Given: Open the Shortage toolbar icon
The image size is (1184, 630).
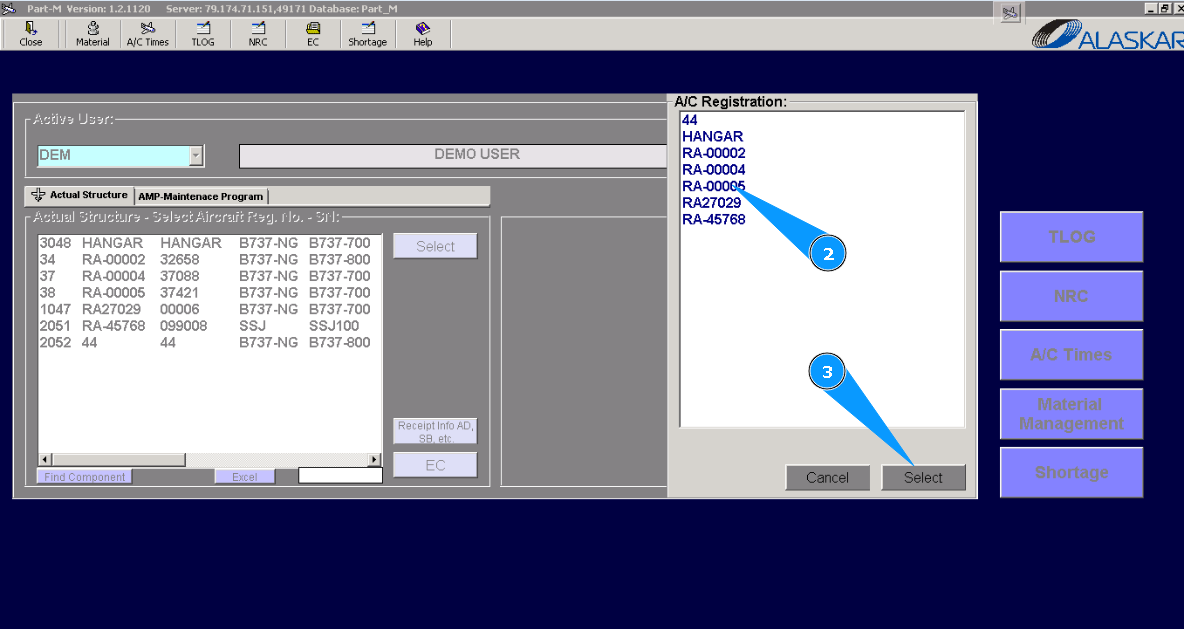Looking at the screenshot, I should (x=368, y=34).
